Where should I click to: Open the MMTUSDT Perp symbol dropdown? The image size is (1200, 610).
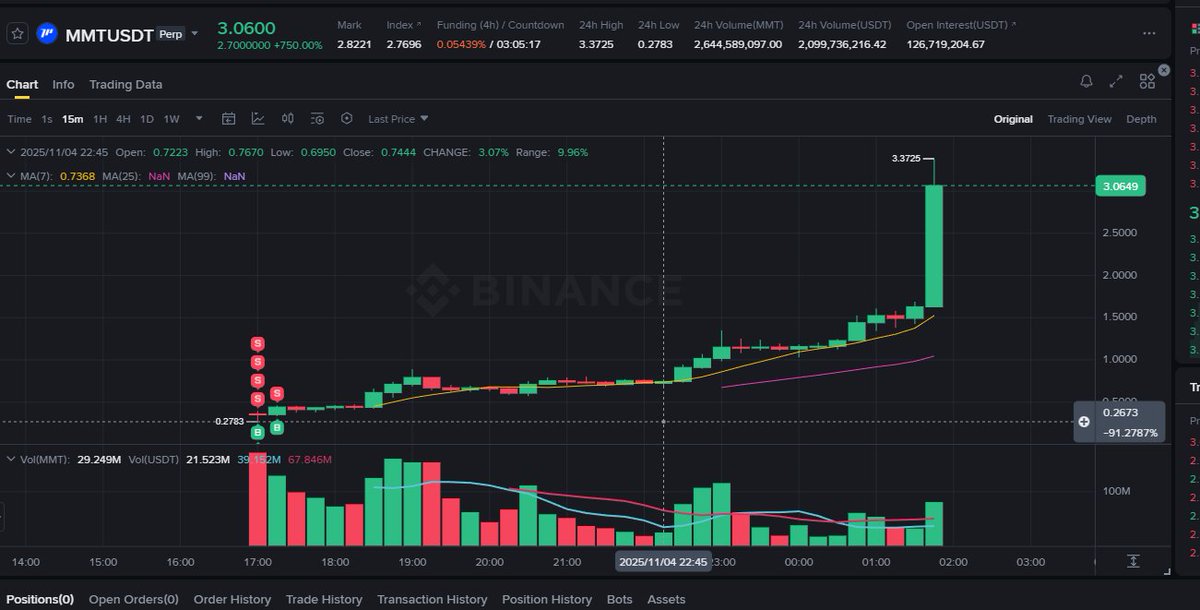tap(194, 33)
